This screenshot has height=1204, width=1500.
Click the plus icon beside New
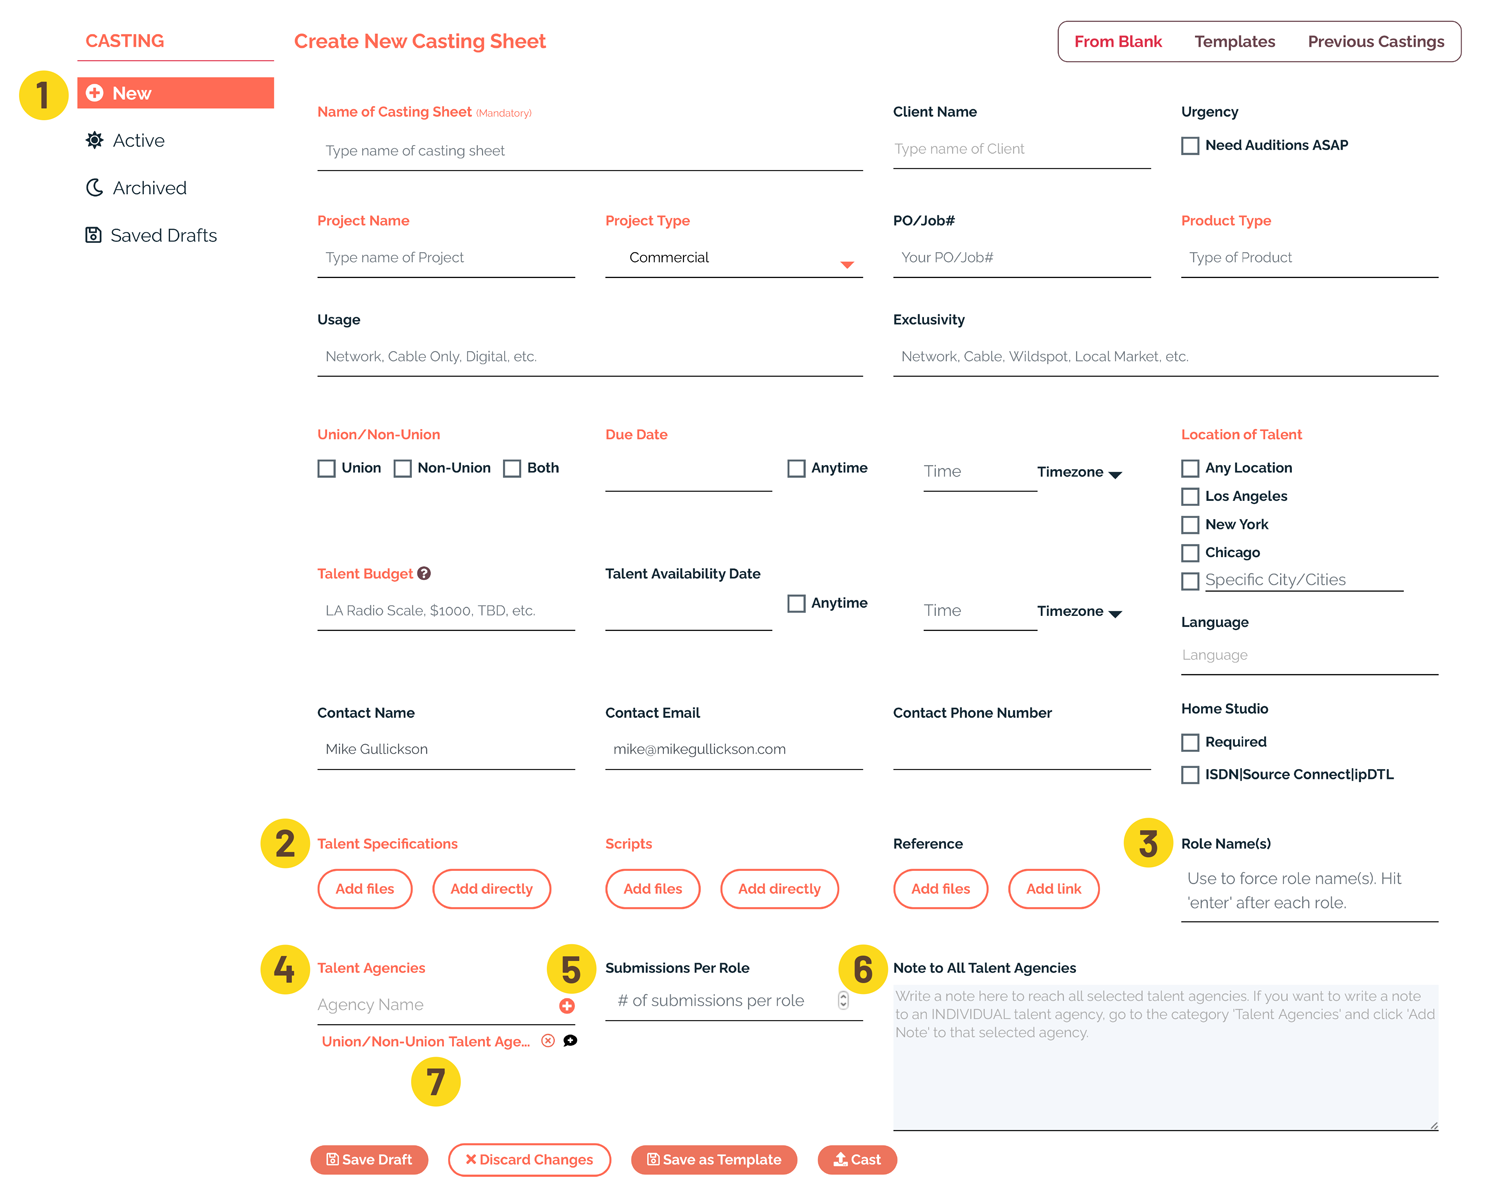coord(95,93)
